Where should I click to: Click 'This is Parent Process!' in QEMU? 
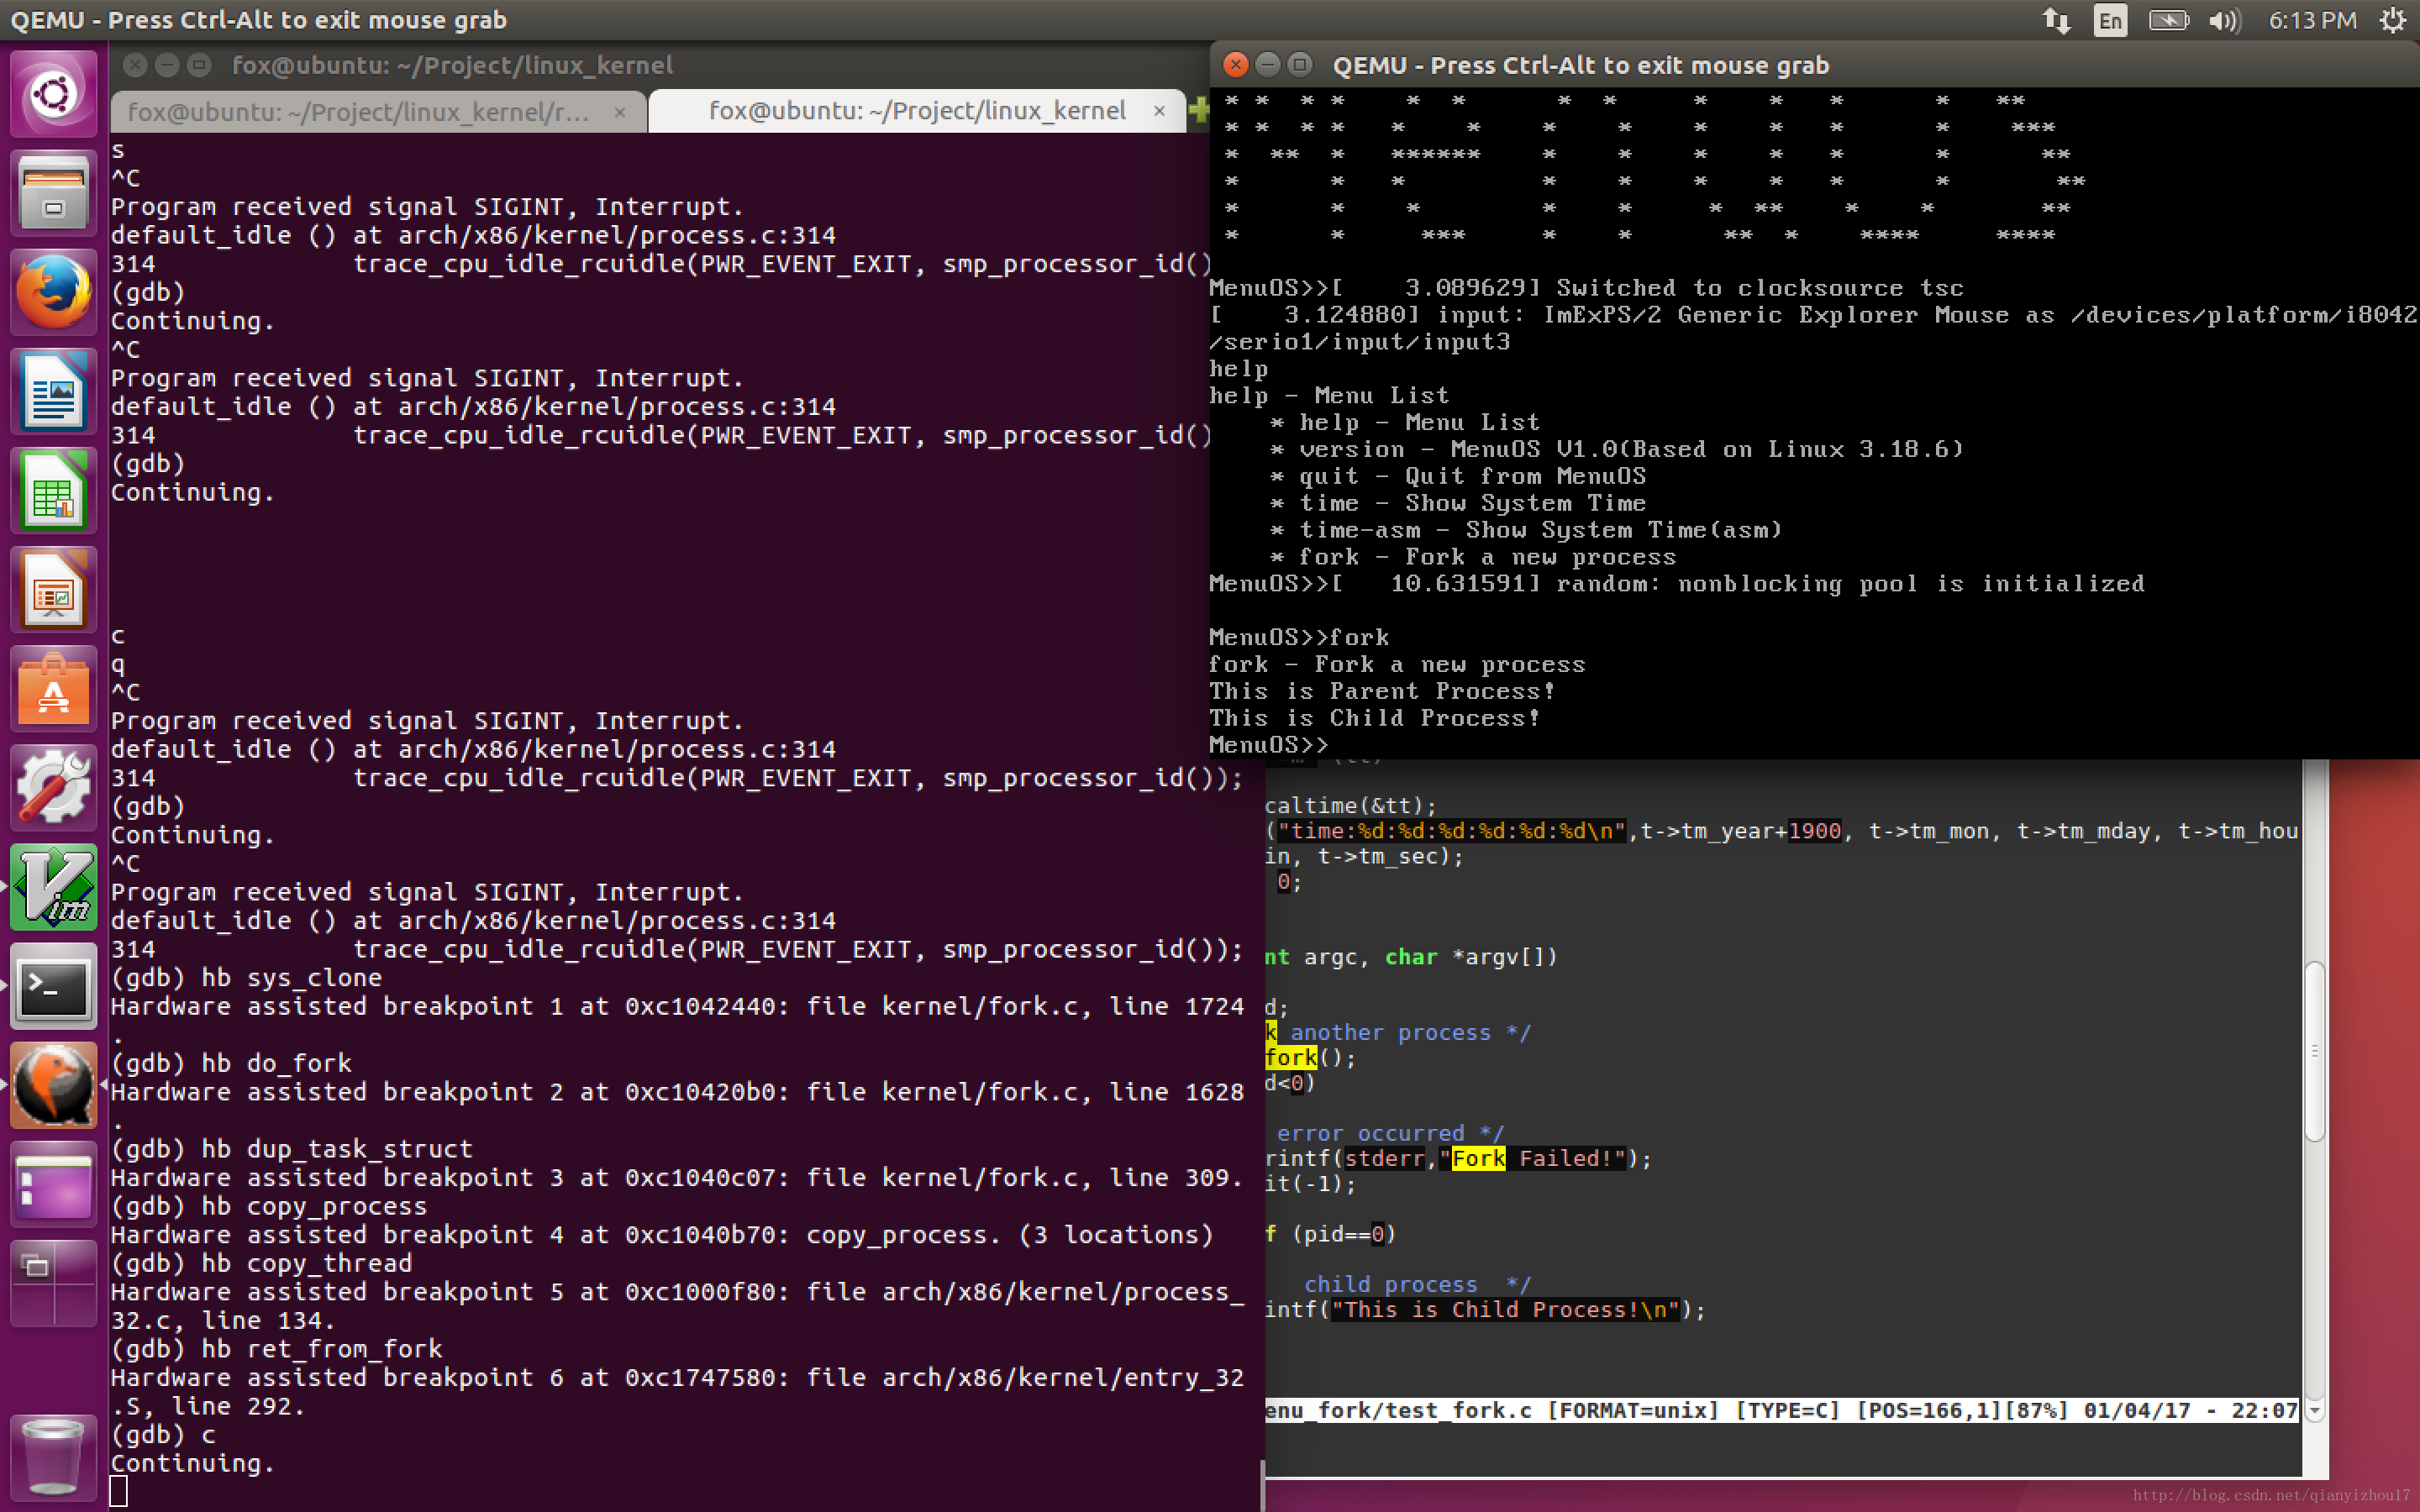pyautogui.click(x=1382, y=691)
